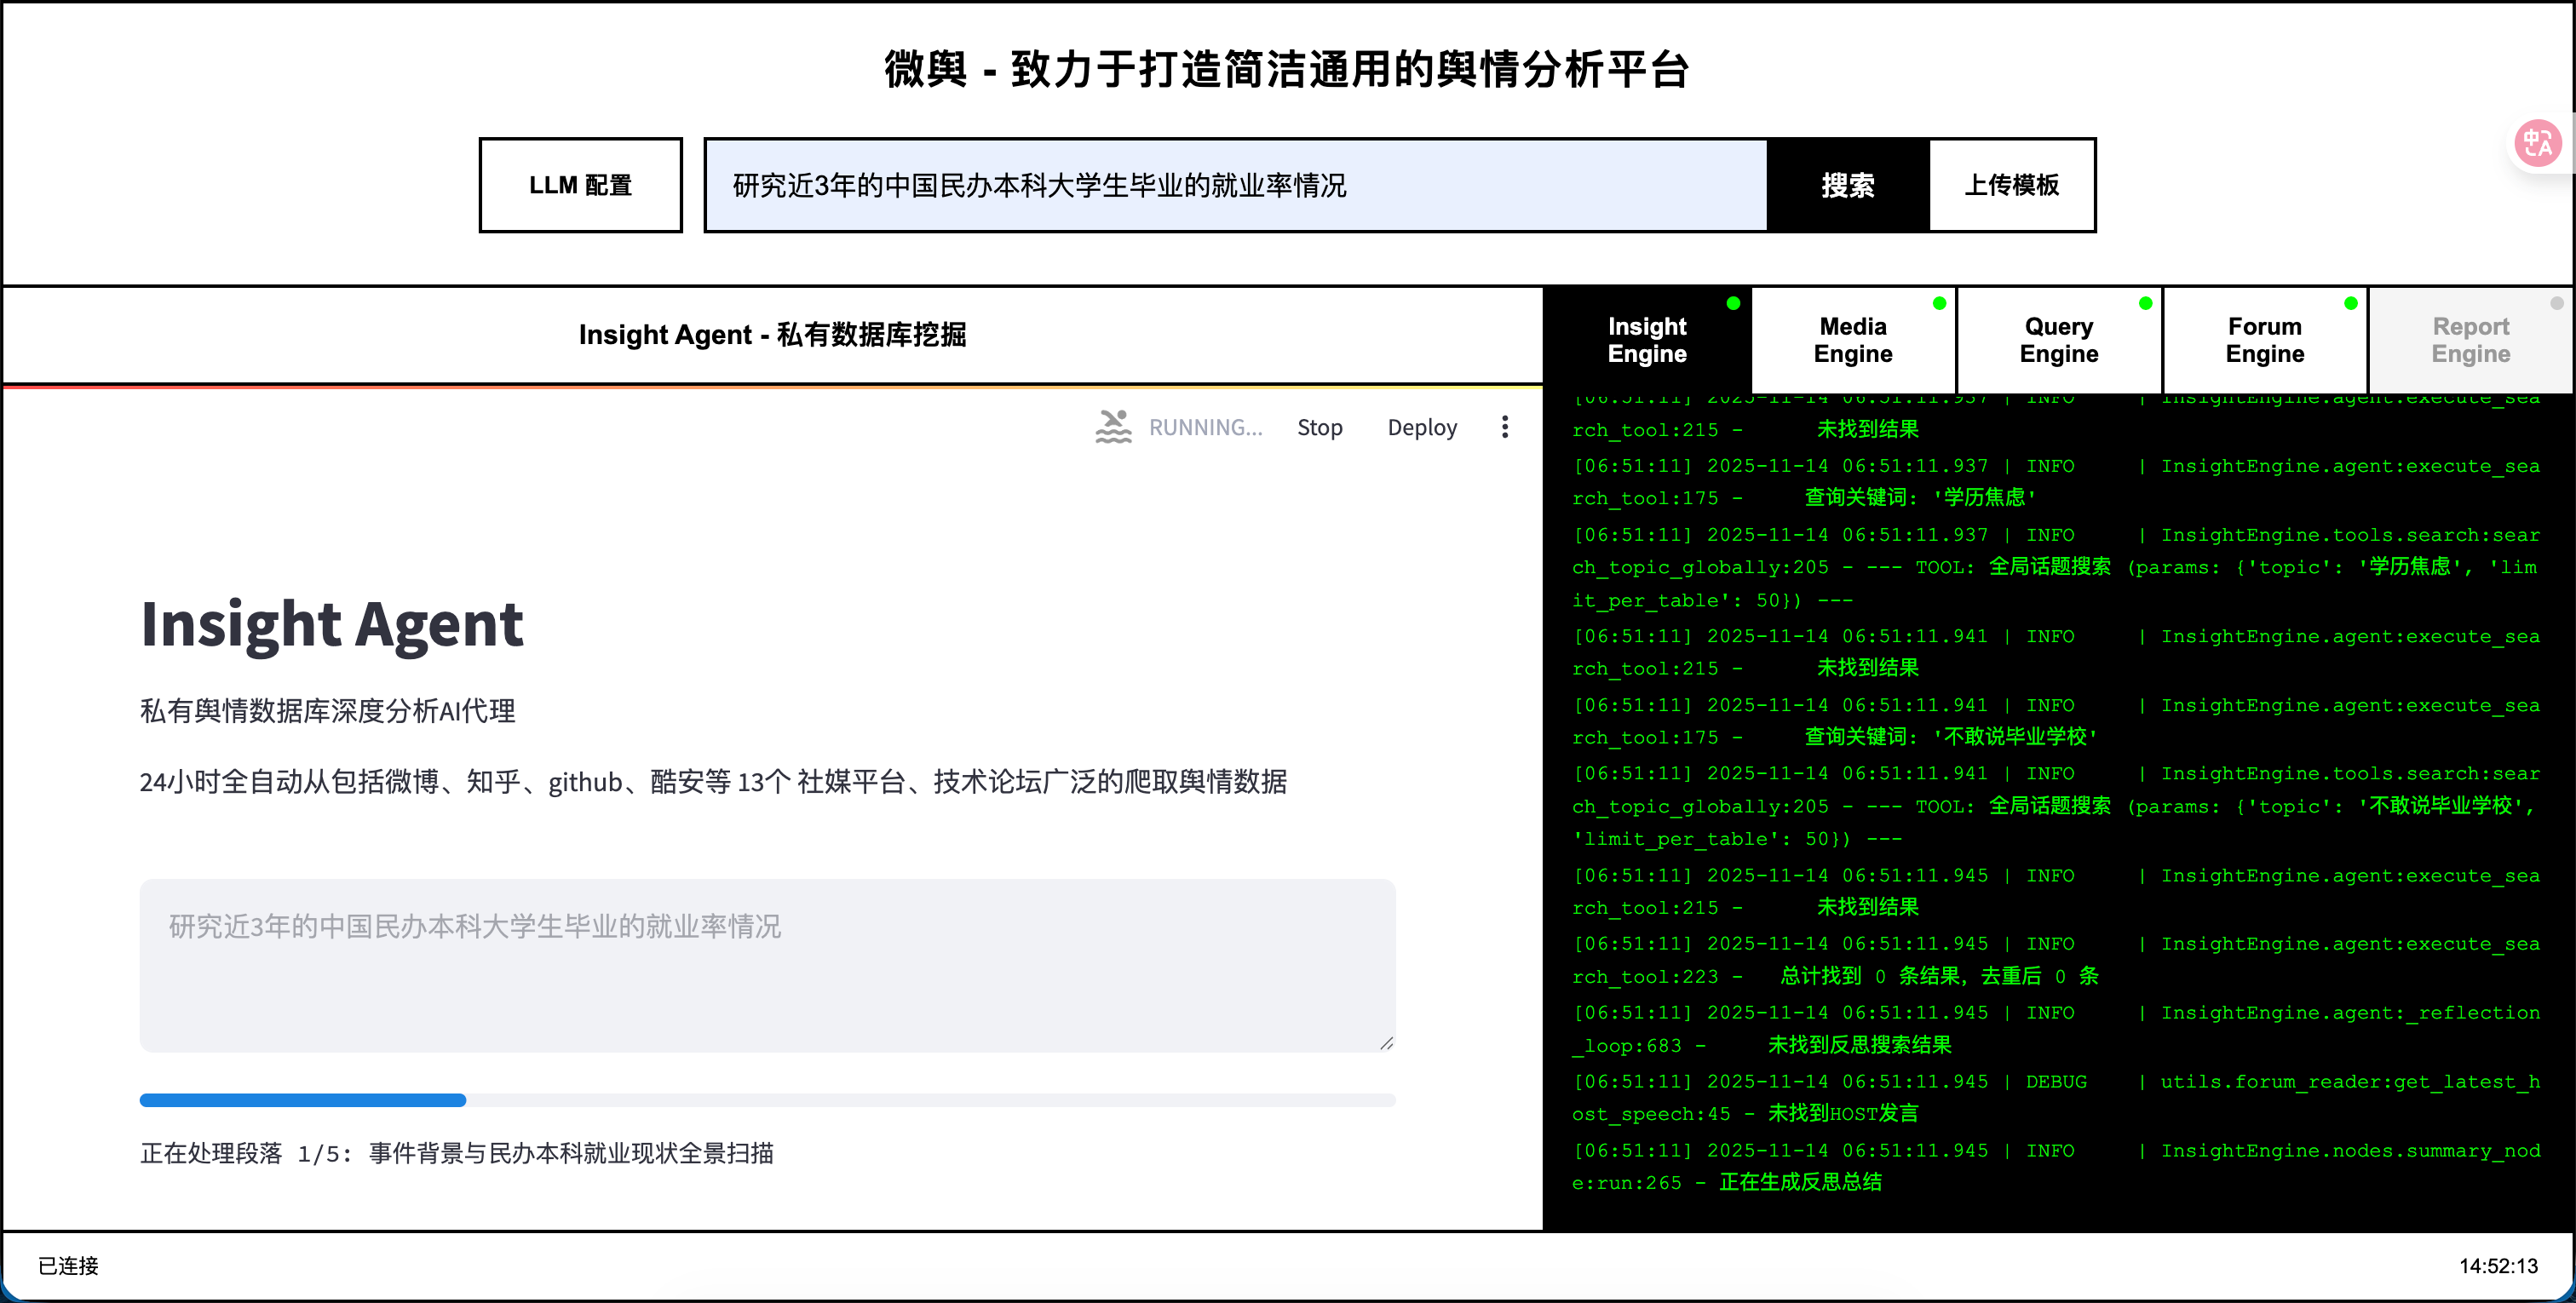Click the translate floating icon
Viewport: 2576px width, 1303px height.
pyautogui.click(x=2537, y=144)
